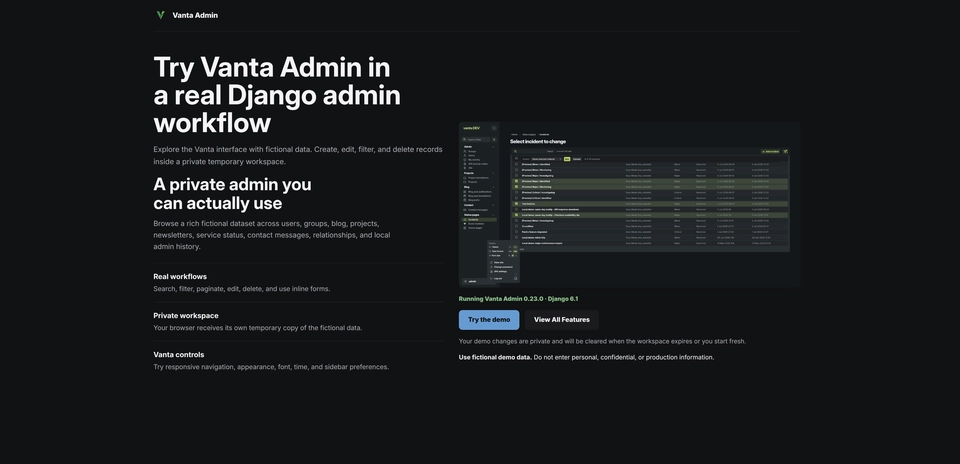Click the "Use fictional demo data." warning text
Screen dimensions: 960x464
[x=495, y=357]
